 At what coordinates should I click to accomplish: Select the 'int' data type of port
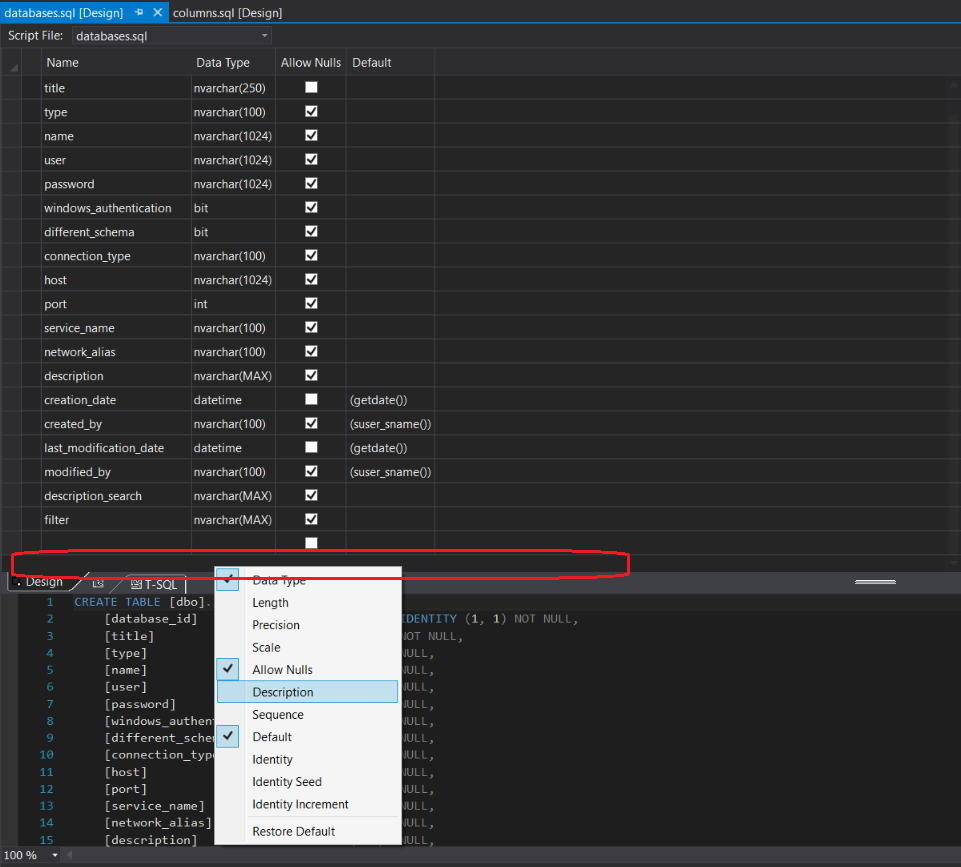(x=234, y=304)
